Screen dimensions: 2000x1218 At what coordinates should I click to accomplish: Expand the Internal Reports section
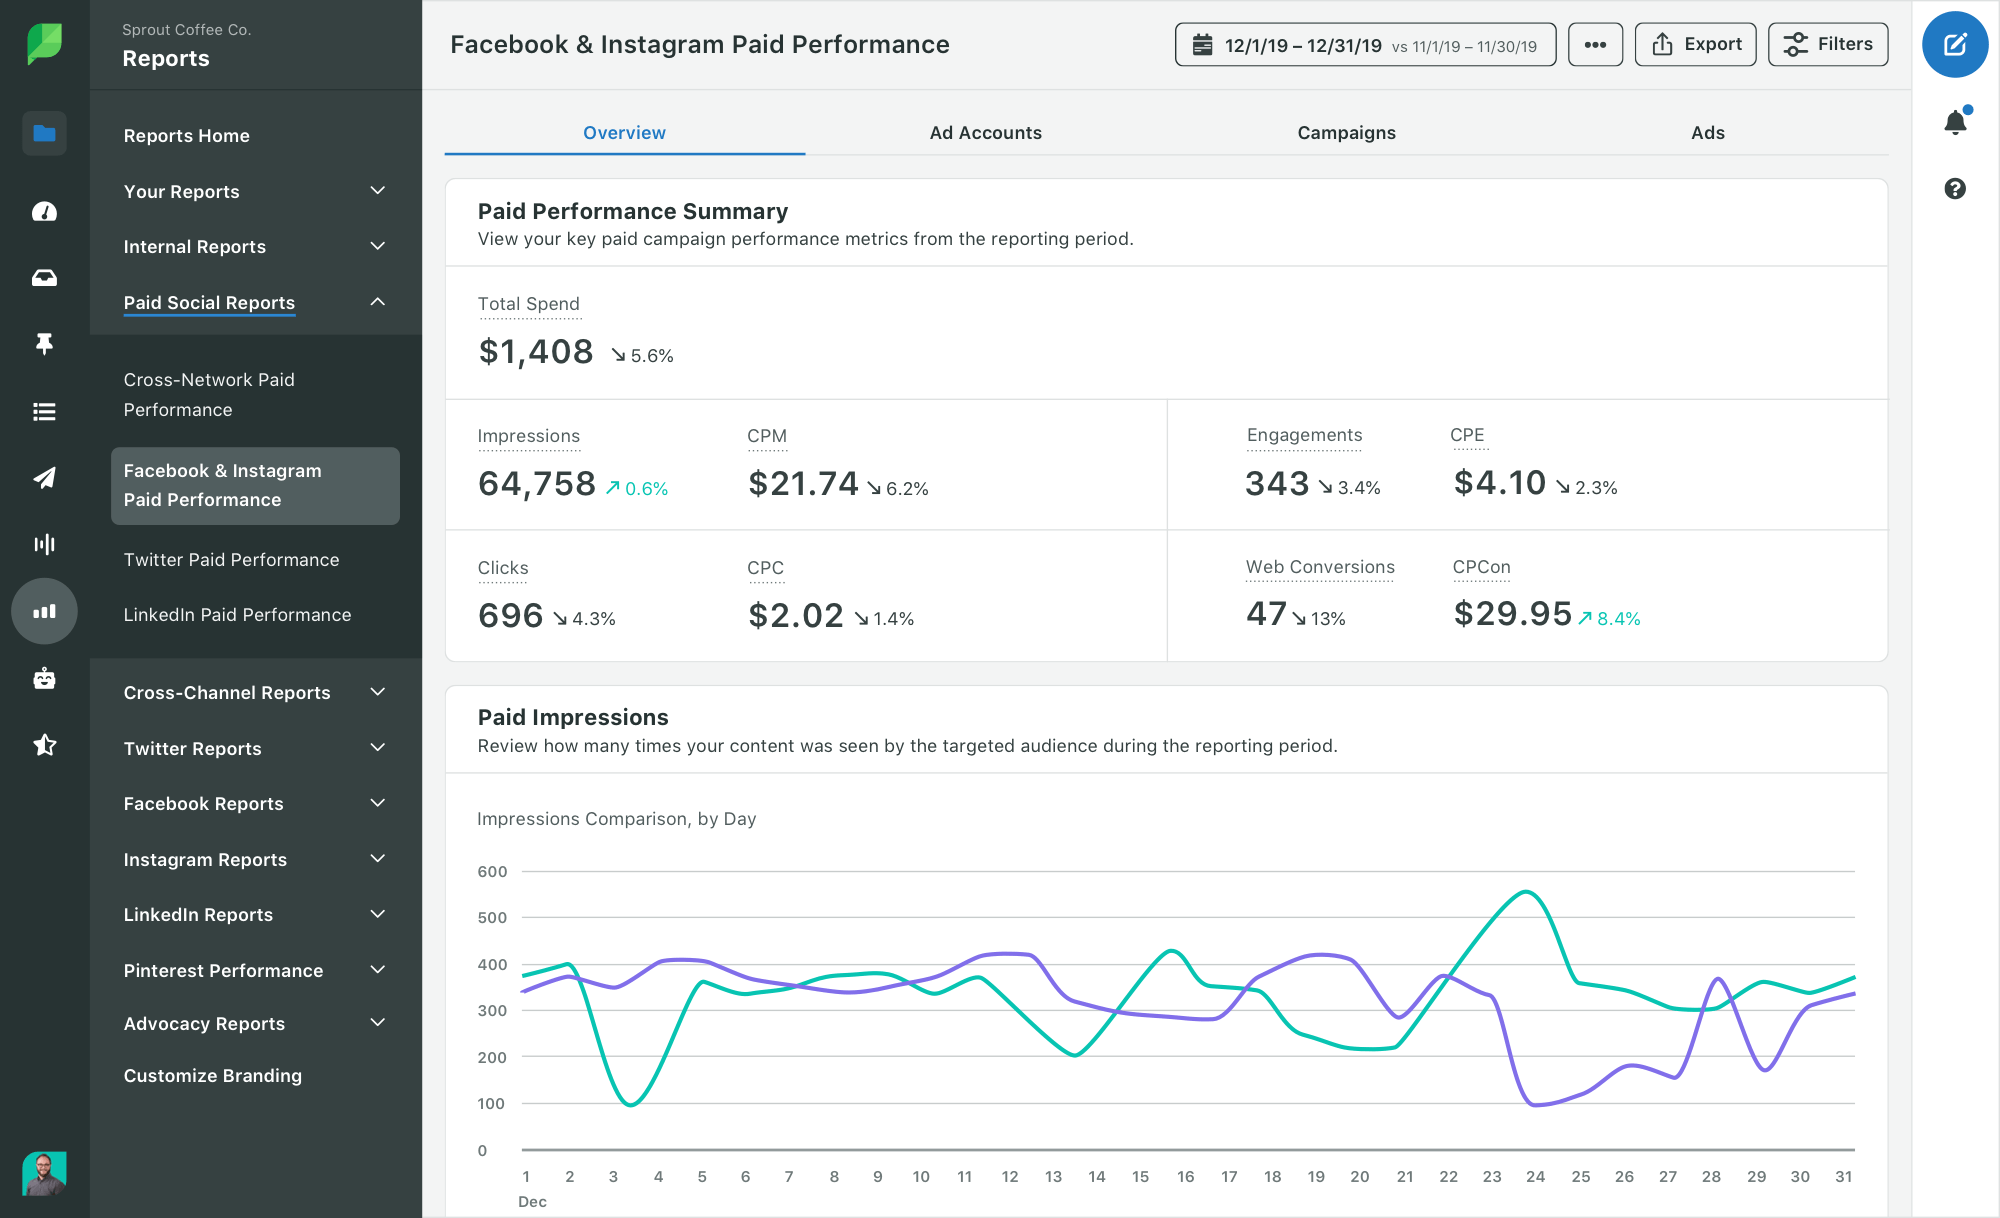pos(255,246)
